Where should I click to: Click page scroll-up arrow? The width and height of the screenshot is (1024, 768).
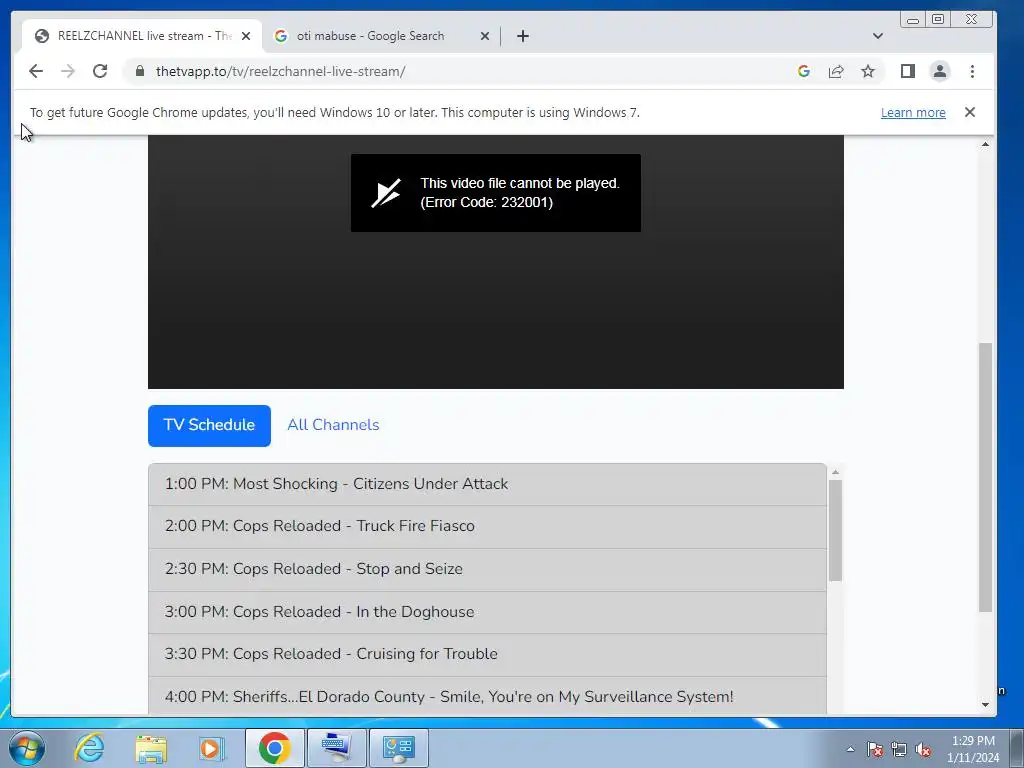point(985,144)
